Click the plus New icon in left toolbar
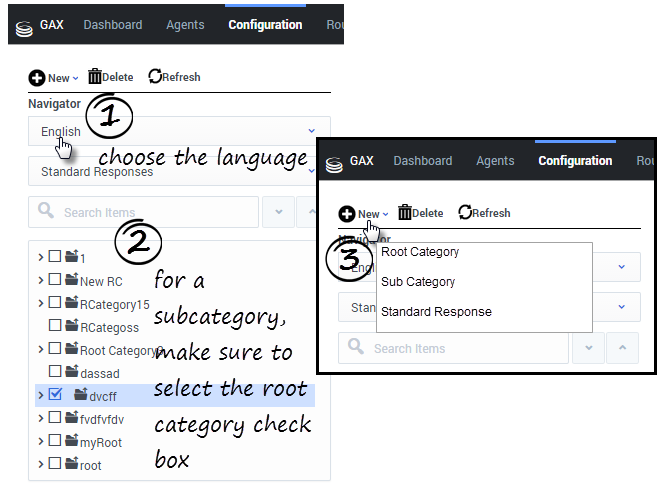The height and width of the screenshot is (483, 659). [37, 78]
